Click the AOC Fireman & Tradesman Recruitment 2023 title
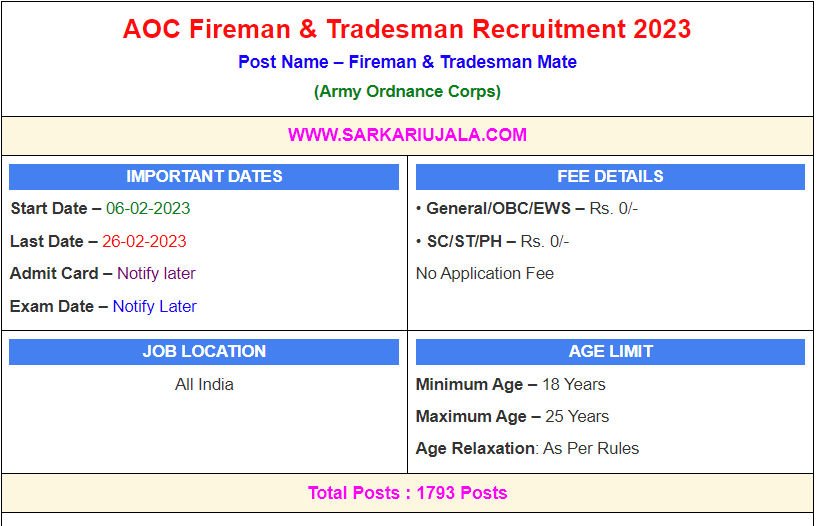The height and width of the screenshot is (526, 817). pyautogui.click(x=407, y=29)
